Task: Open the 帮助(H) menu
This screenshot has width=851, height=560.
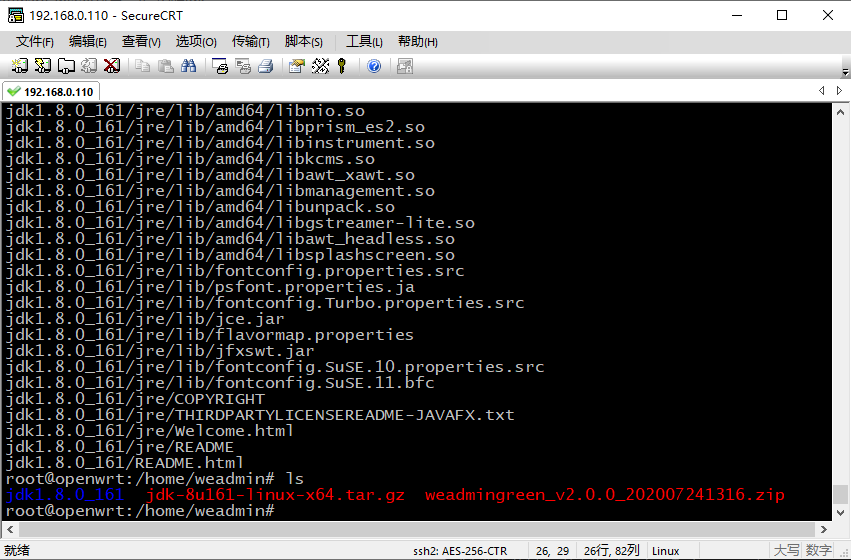Action: (x=417, y=41)
